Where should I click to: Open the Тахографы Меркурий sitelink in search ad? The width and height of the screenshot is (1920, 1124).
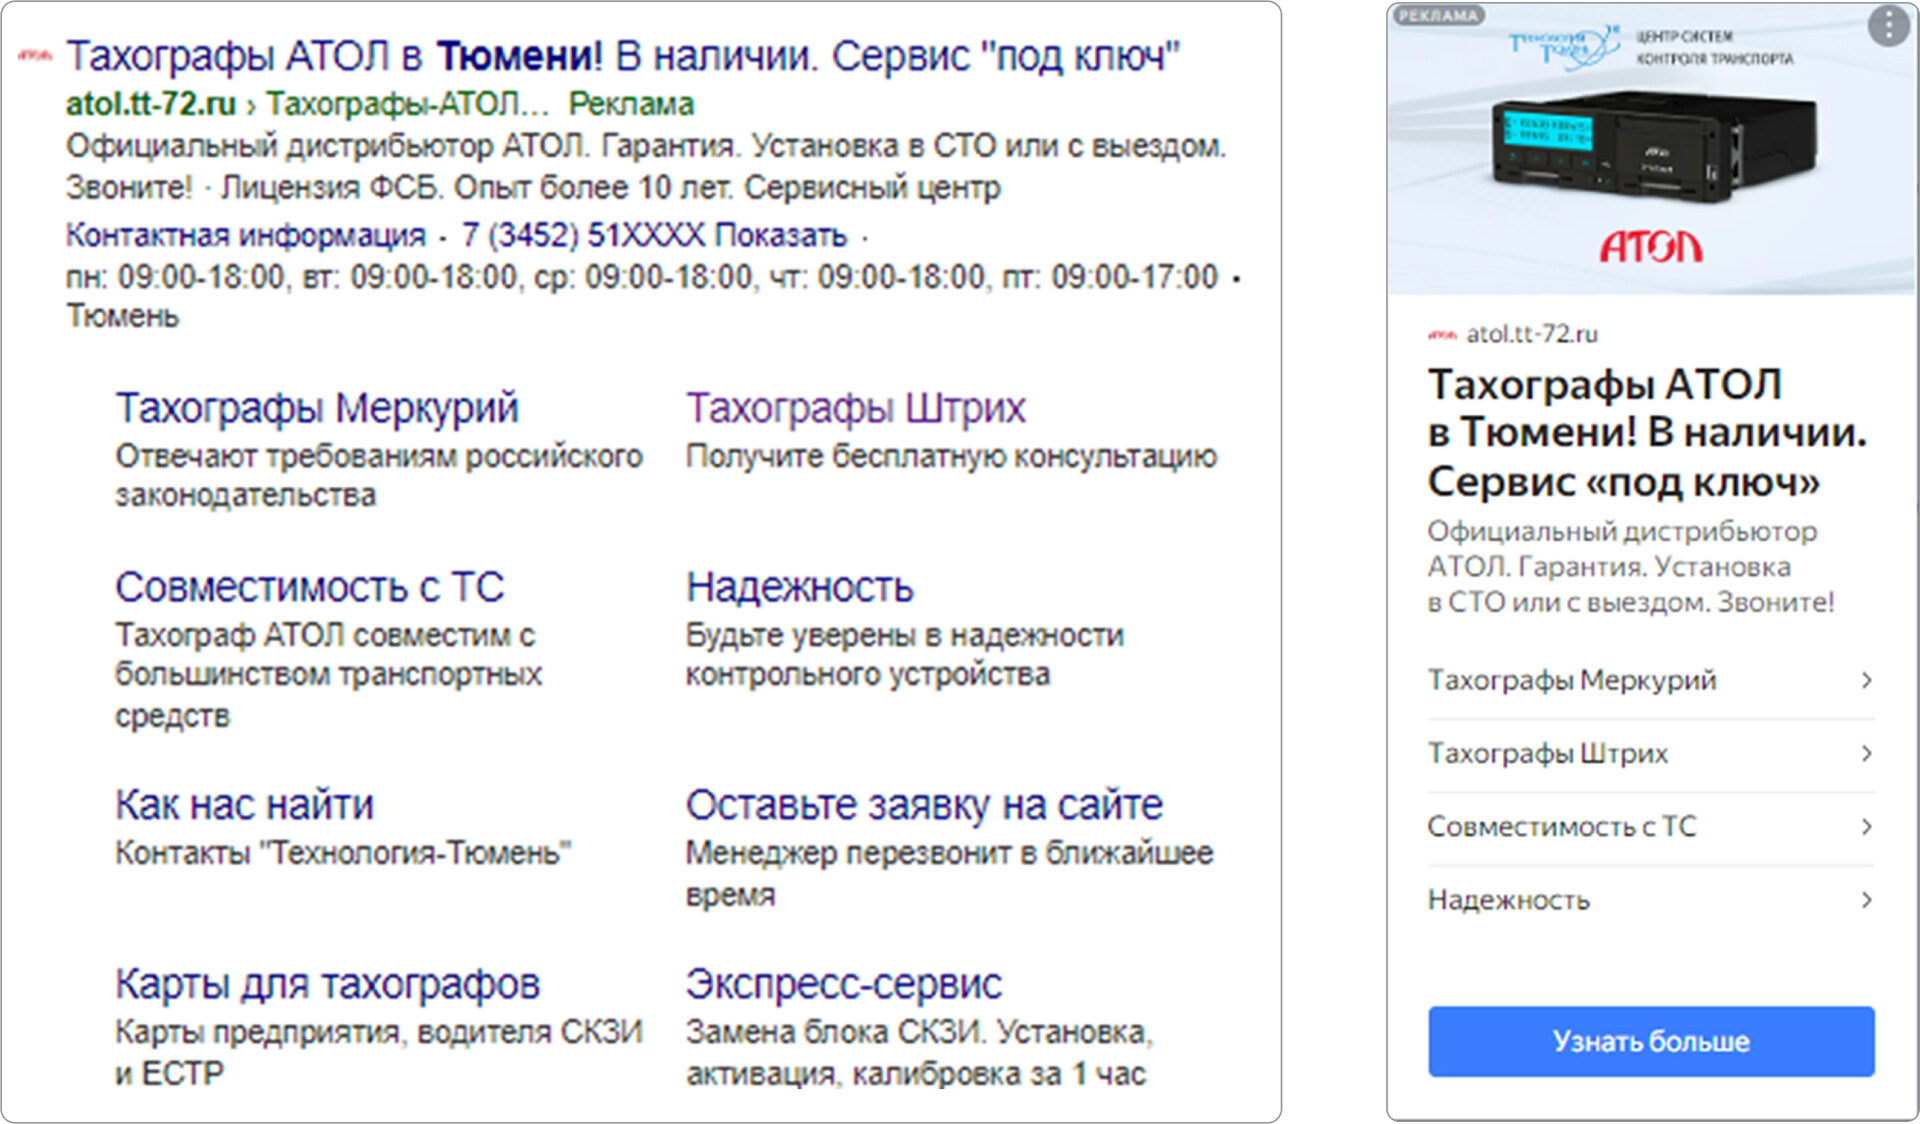click(x=317, y=407)
